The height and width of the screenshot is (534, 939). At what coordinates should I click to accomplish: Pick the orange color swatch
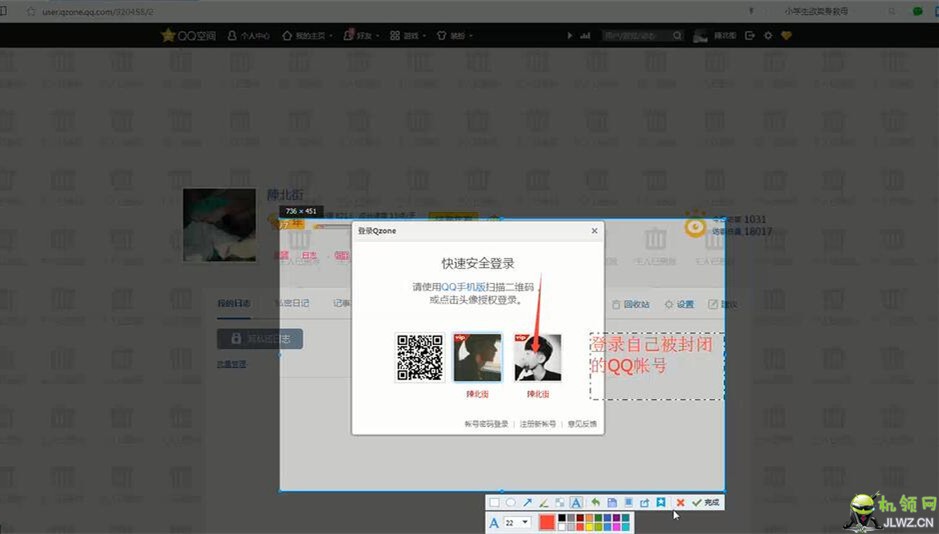click(589, 518)
